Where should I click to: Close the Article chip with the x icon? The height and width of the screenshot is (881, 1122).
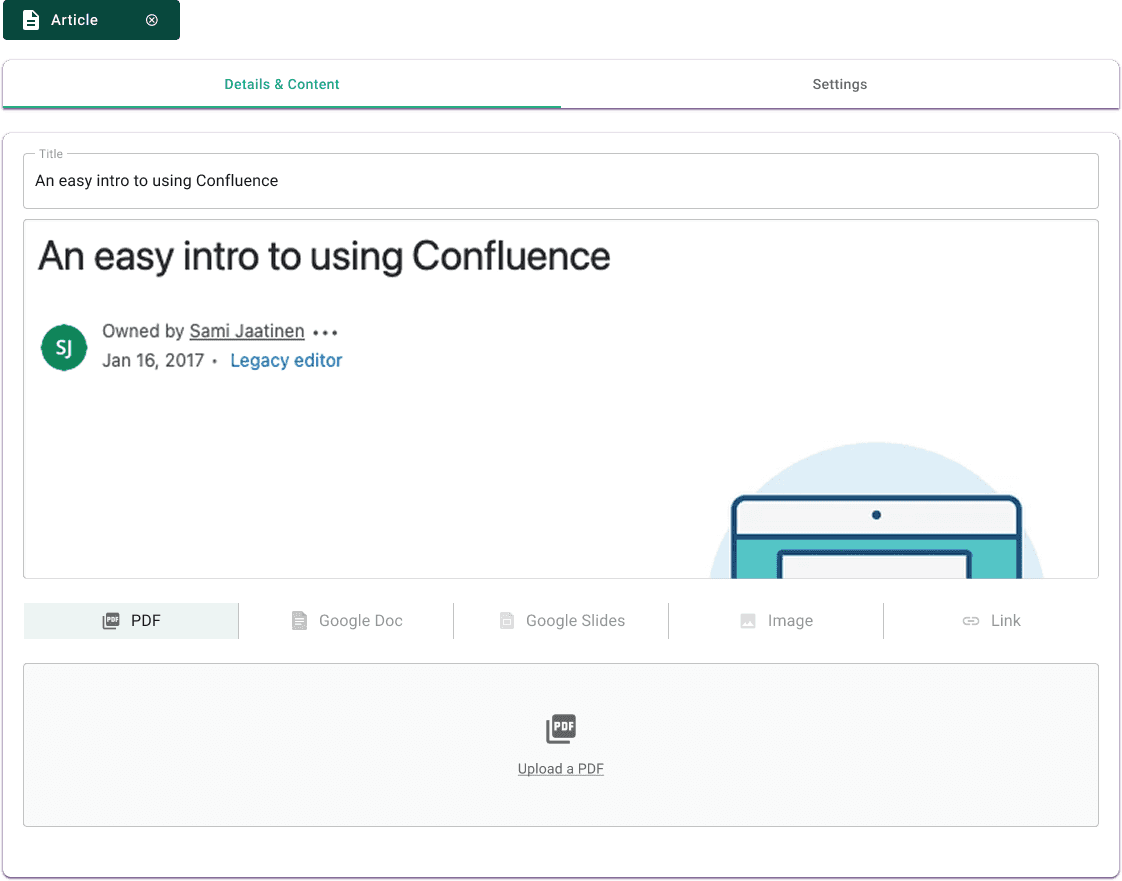[x=152, y=20]
